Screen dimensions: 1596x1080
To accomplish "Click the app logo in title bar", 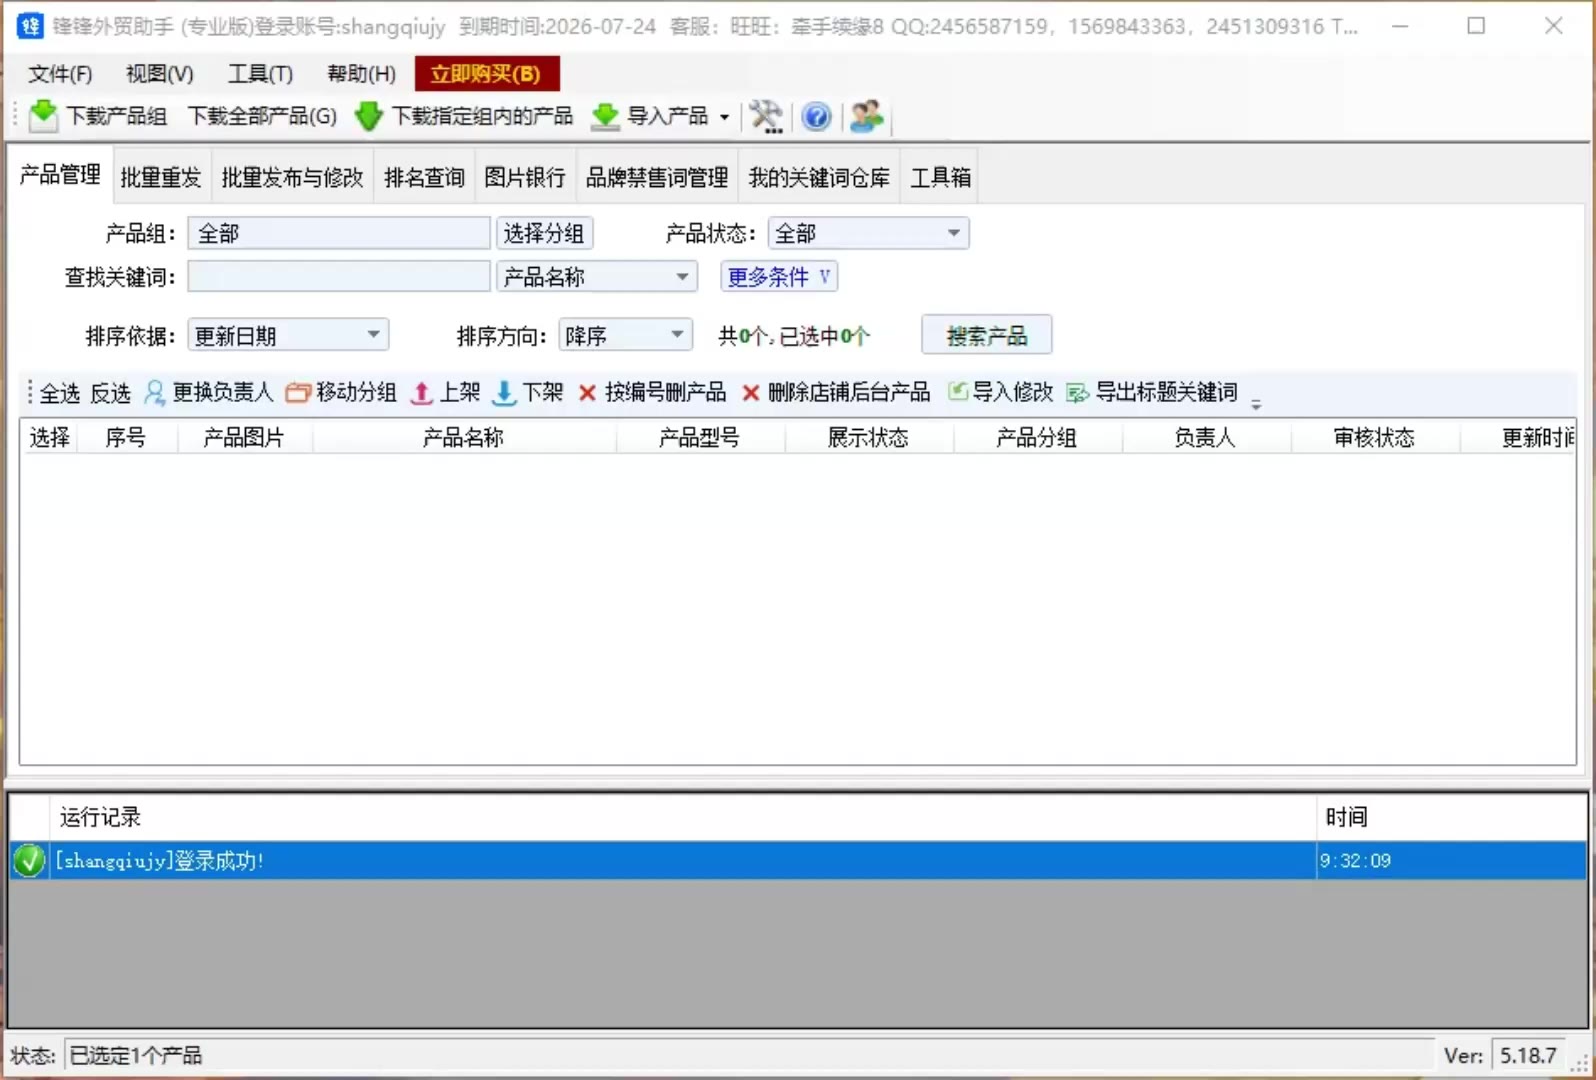I will [30, 26].
